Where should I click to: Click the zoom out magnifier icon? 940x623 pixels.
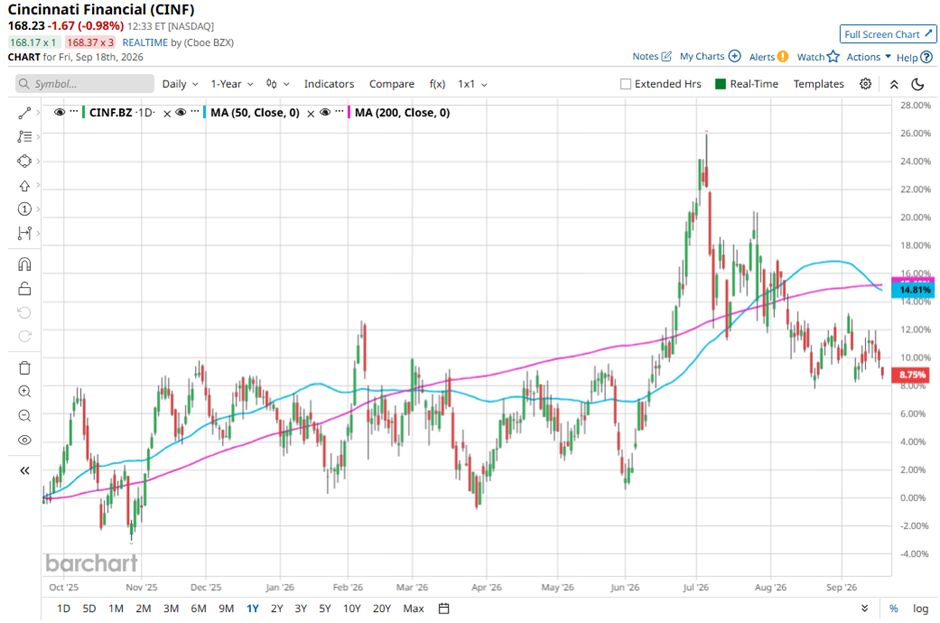click(x=25, y=416)
